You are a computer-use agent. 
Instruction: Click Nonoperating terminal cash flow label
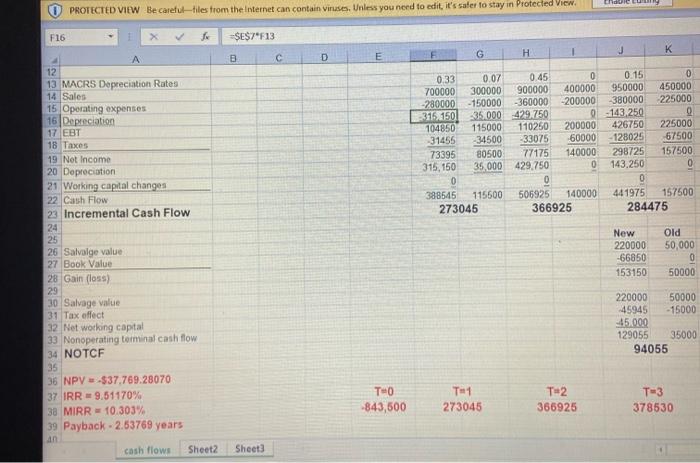click(x=130, y=339)
